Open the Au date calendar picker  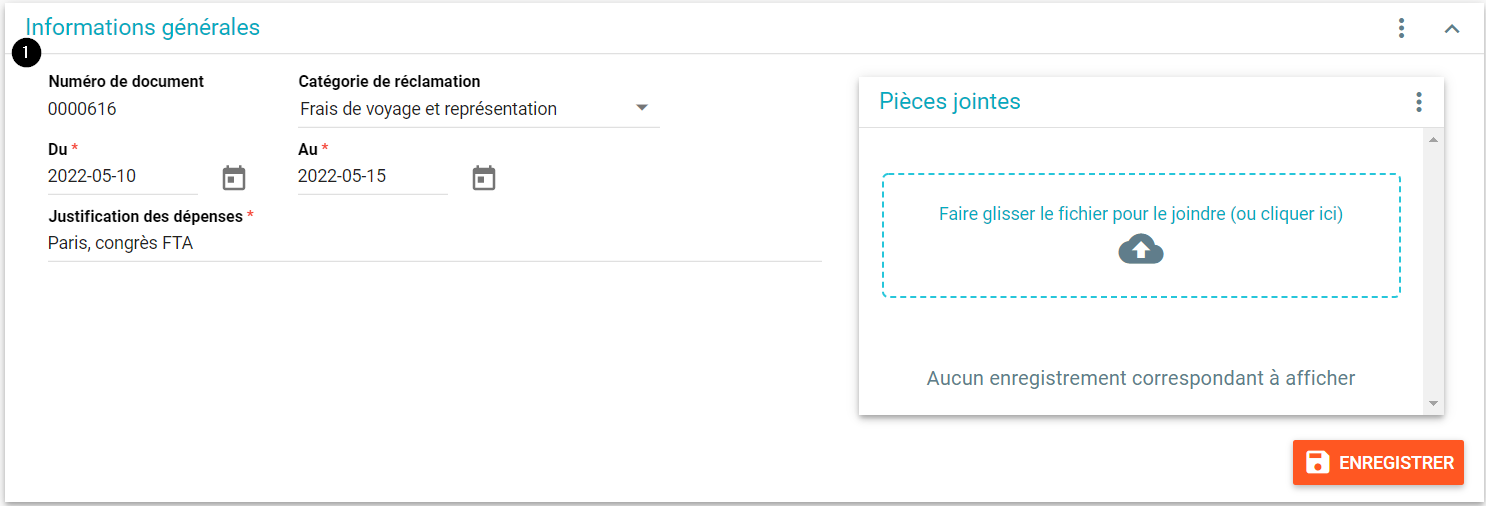click(x=484, y=178)
